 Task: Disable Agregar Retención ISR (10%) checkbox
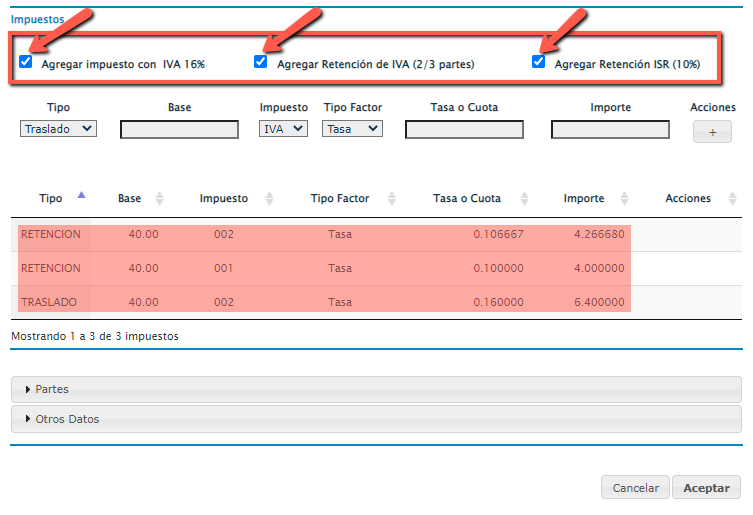[539, 62]
